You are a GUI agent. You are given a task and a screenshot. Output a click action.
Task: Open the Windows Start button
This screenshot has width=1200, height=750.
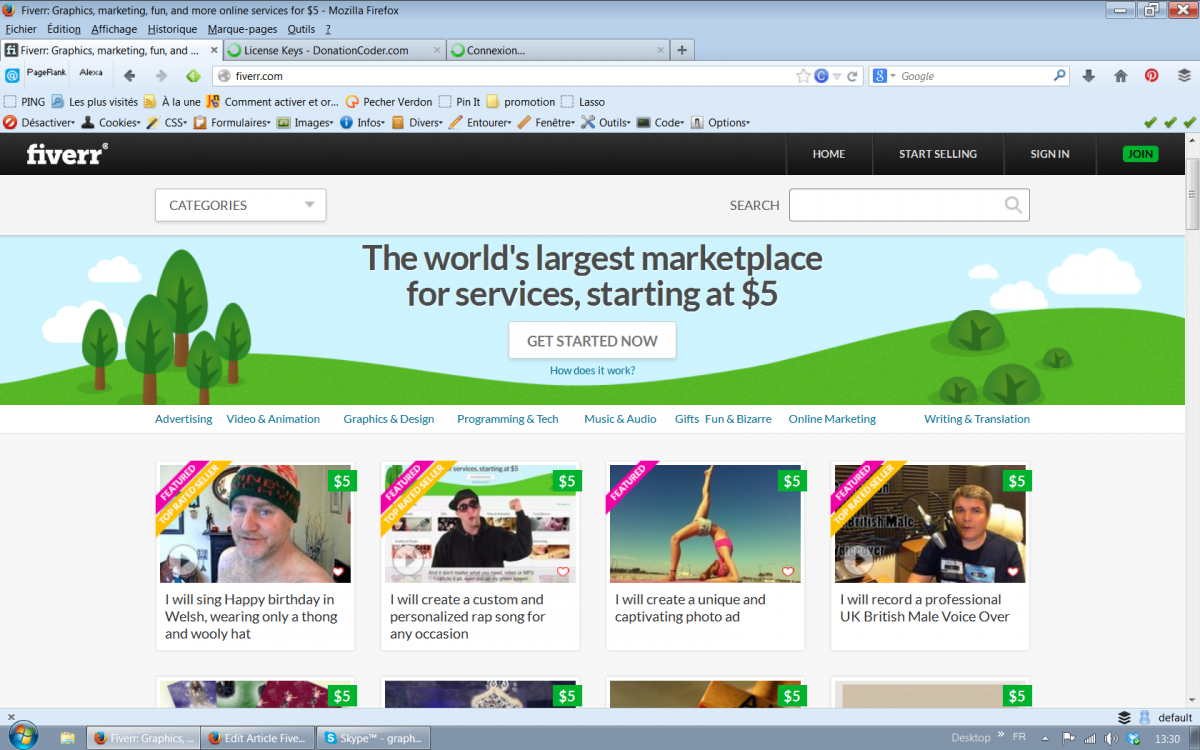click(22, 736)
